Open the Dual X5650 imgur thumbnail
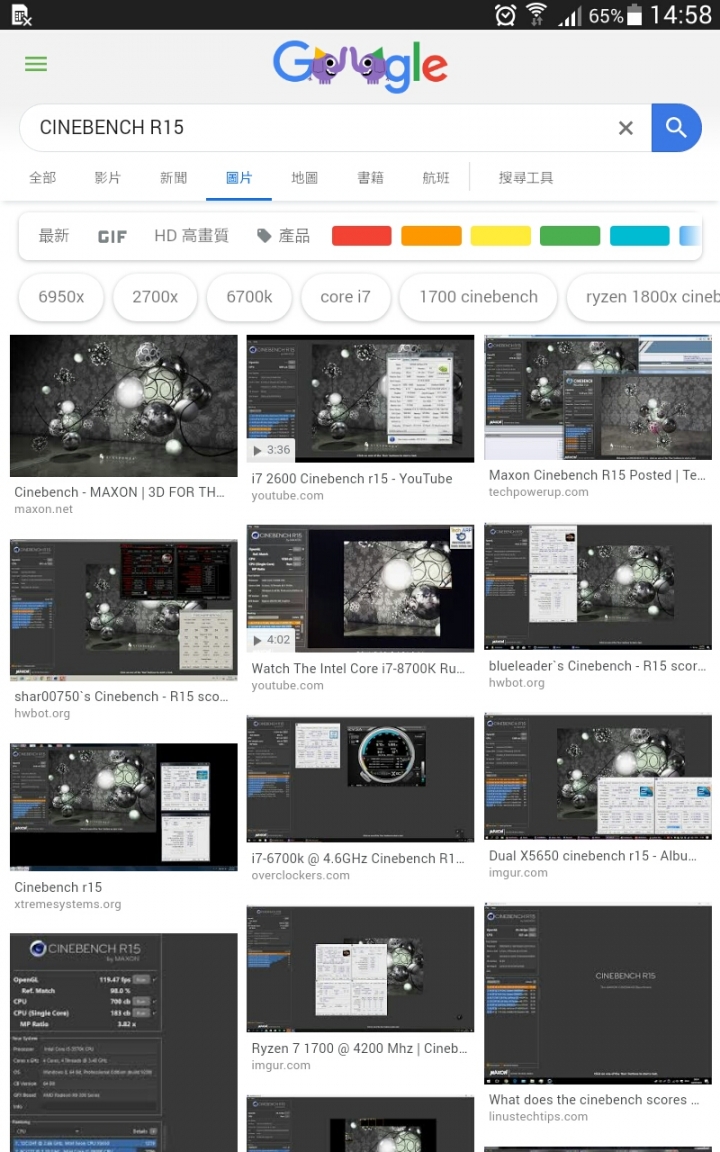This screenshot has width=720, height=1152. click(598, 777)
